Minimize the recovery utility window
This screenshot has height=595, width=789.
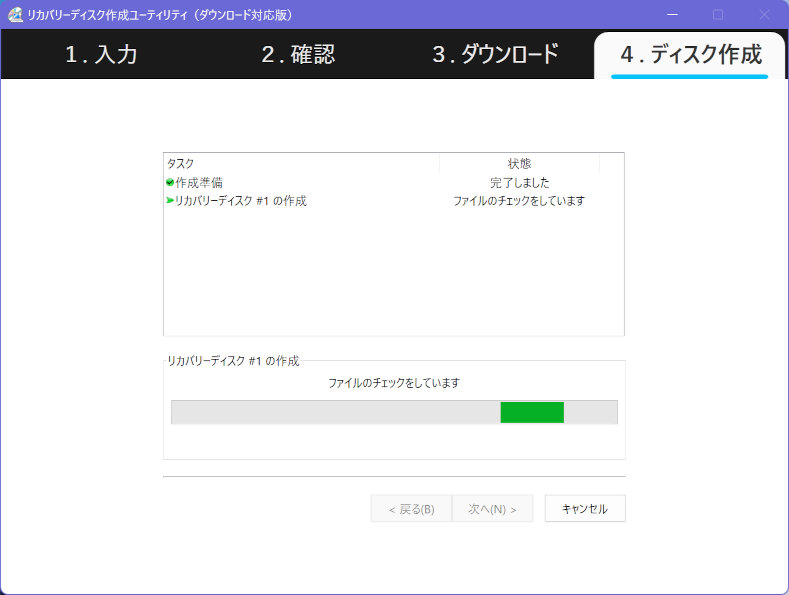point(672,15)
